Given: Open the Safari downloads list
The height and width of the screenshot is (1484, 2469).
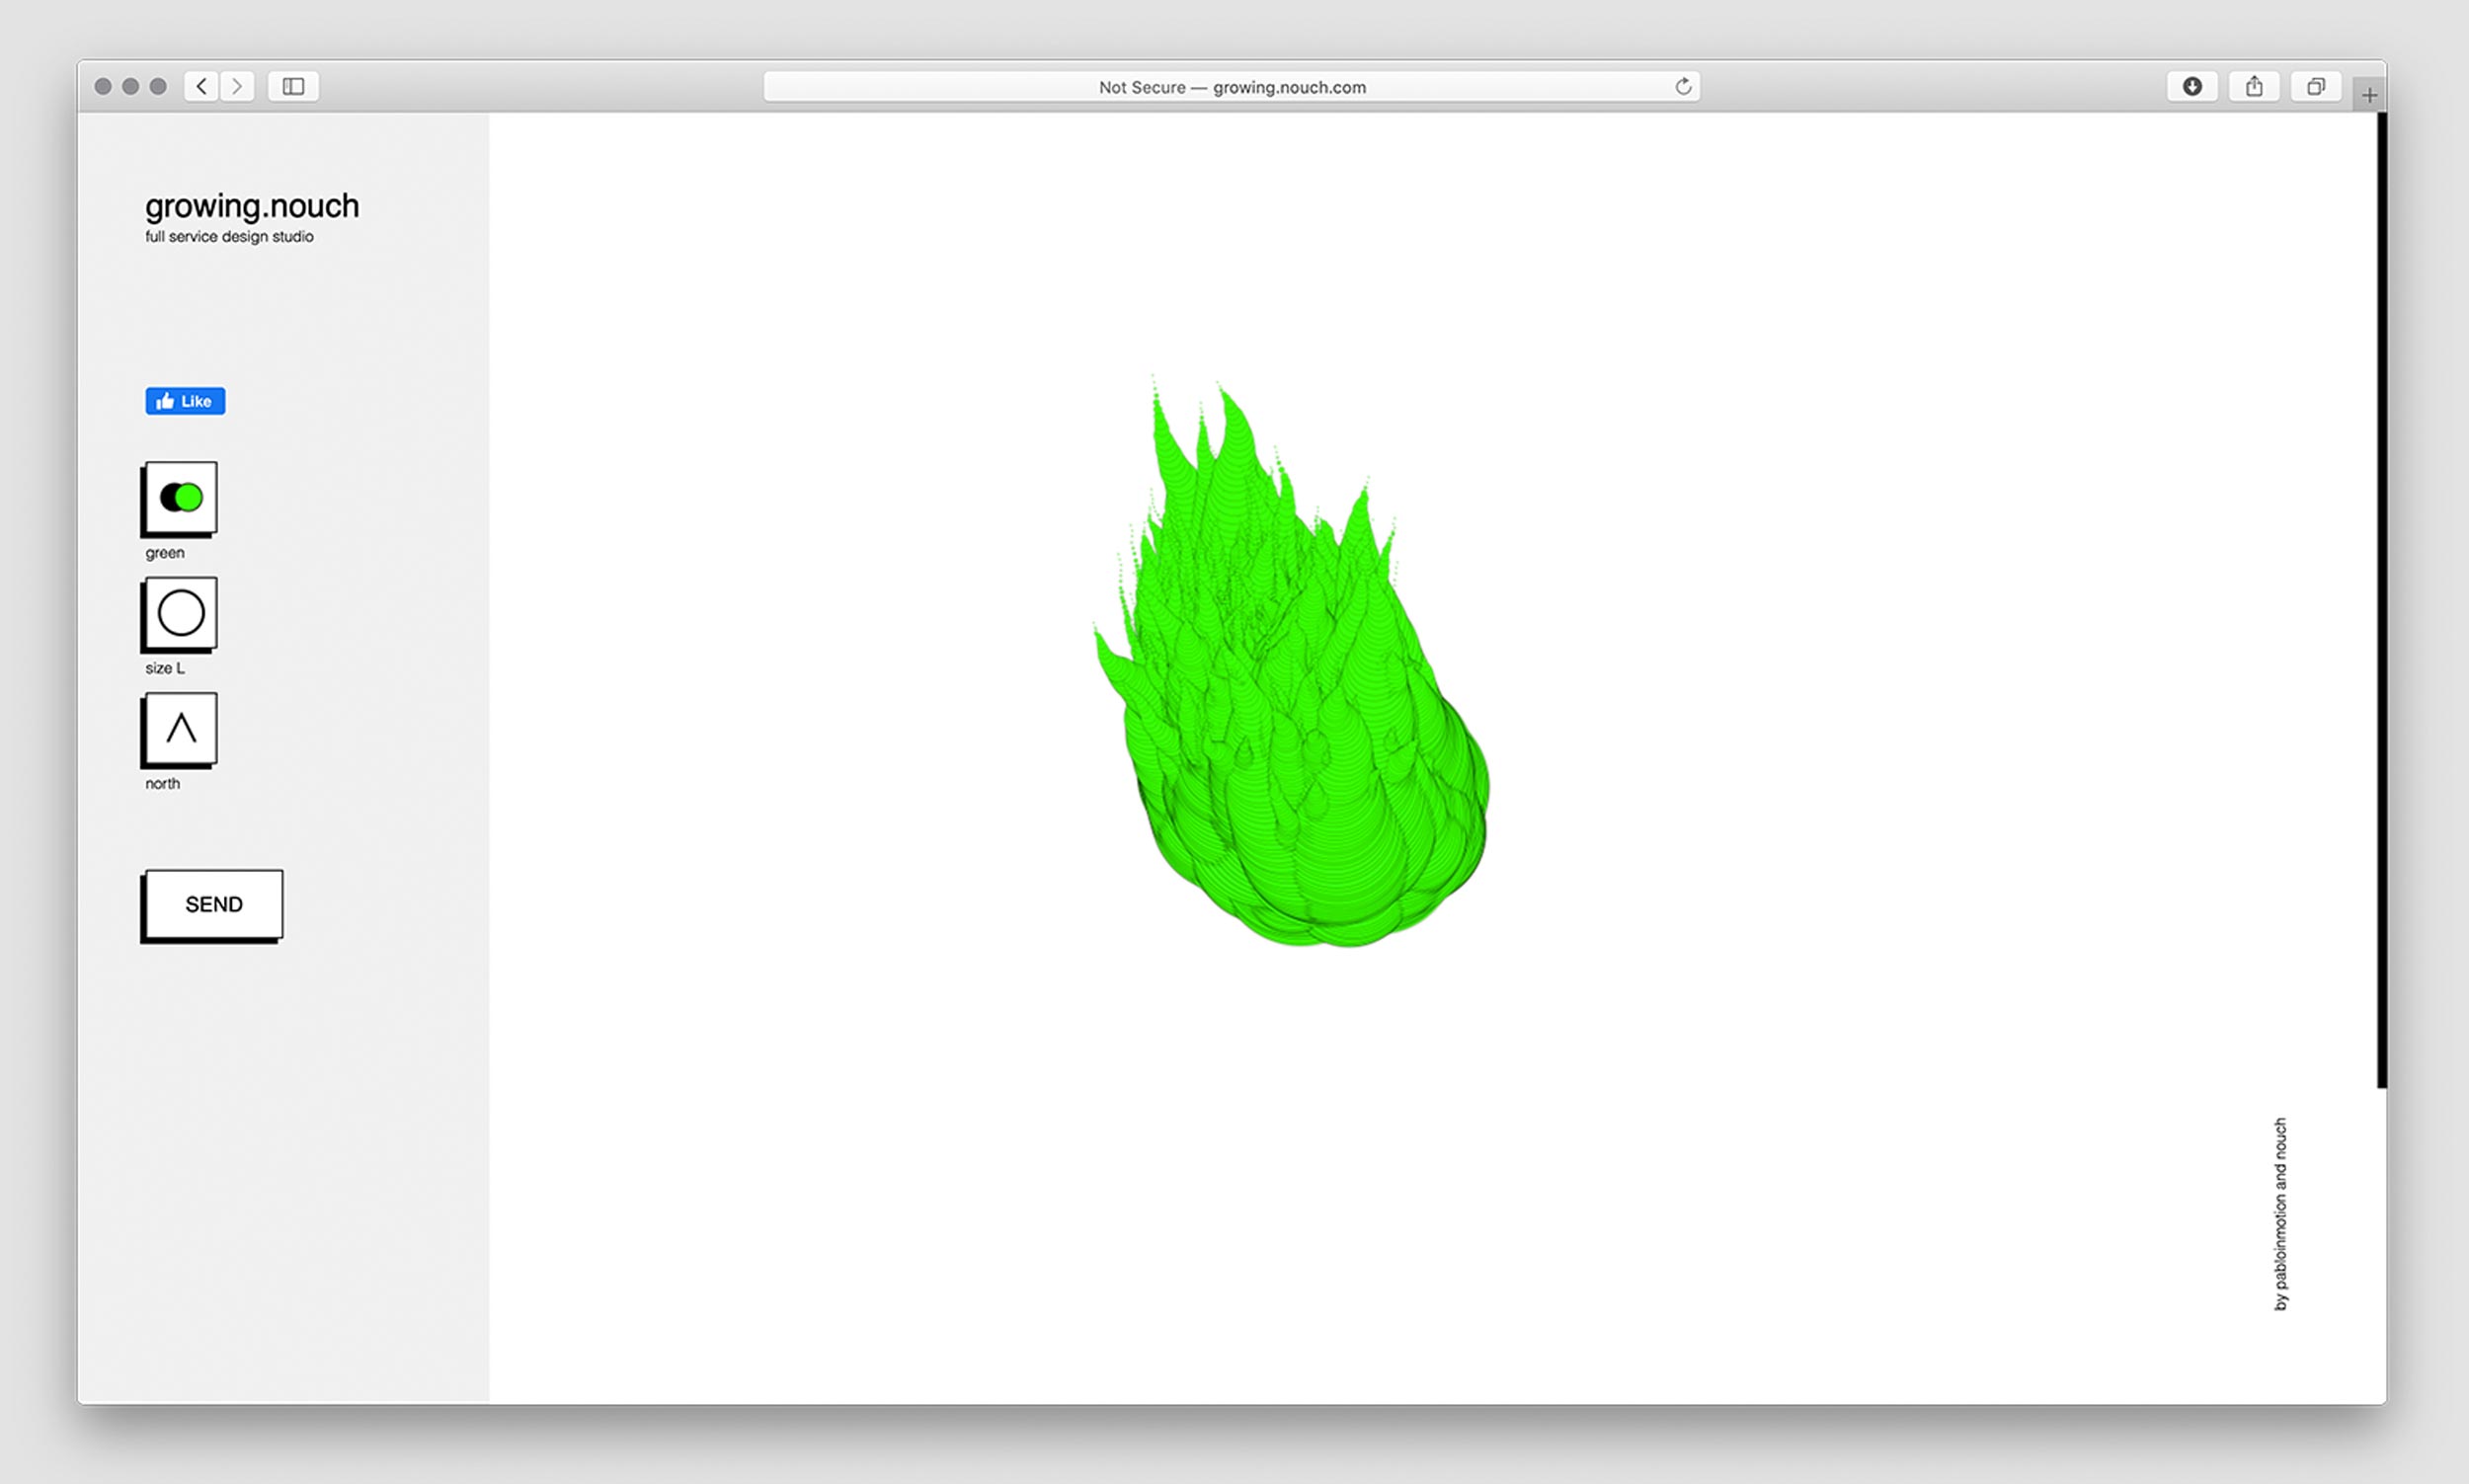Looking at the screenshot, I should pyautogui.click(x=2192, y=86).
